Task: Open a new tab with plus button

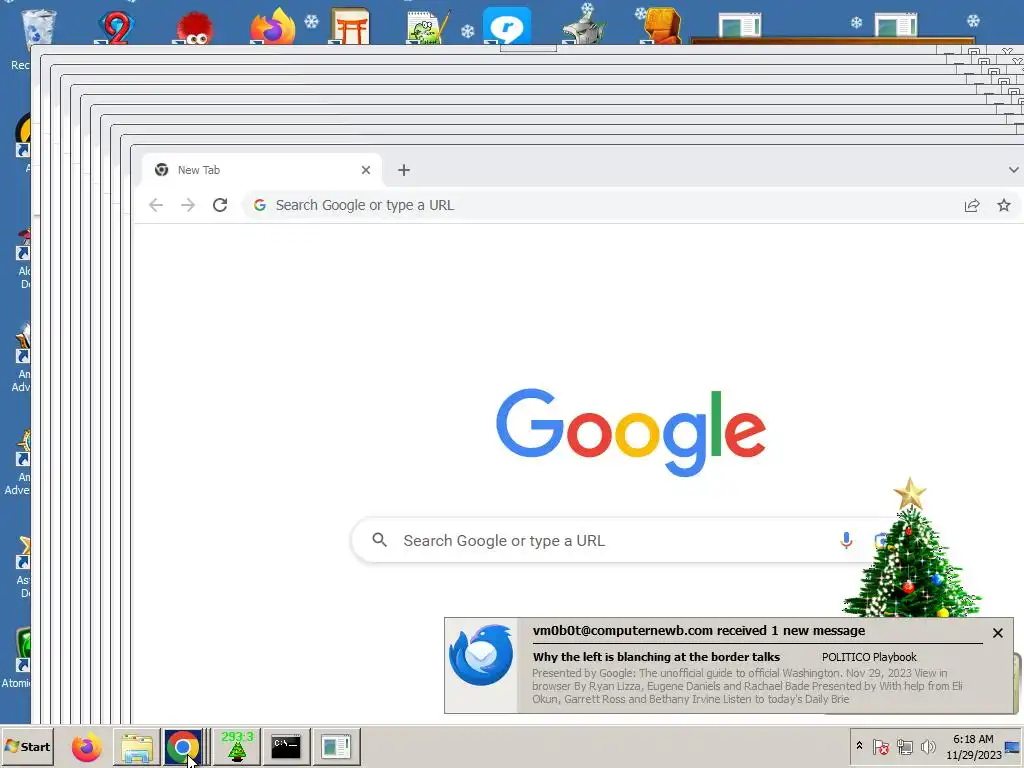Action: [x=404, y=170]
